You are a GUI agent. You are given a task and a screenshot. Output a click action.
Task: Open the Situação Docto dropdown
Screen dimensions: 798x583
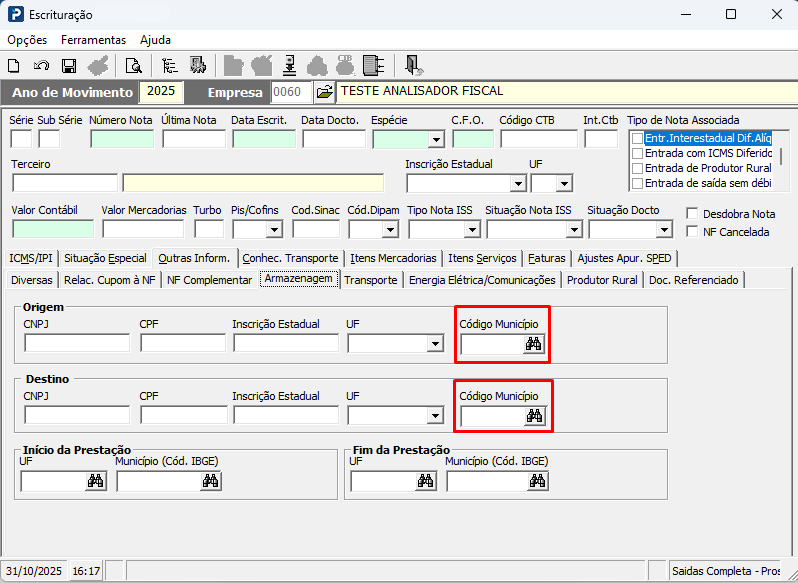coord(664,230)
